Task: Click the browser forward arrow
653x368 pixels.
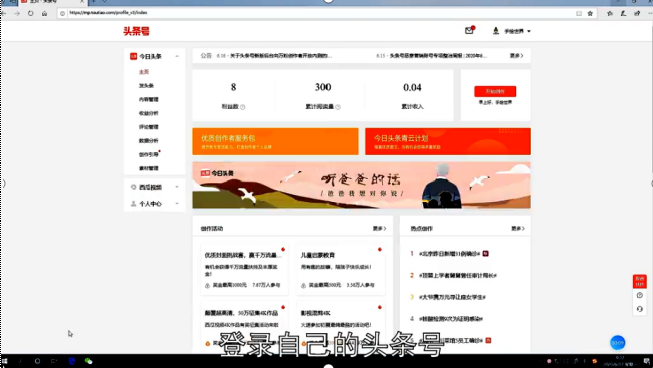Action: [x=17, y=13]
